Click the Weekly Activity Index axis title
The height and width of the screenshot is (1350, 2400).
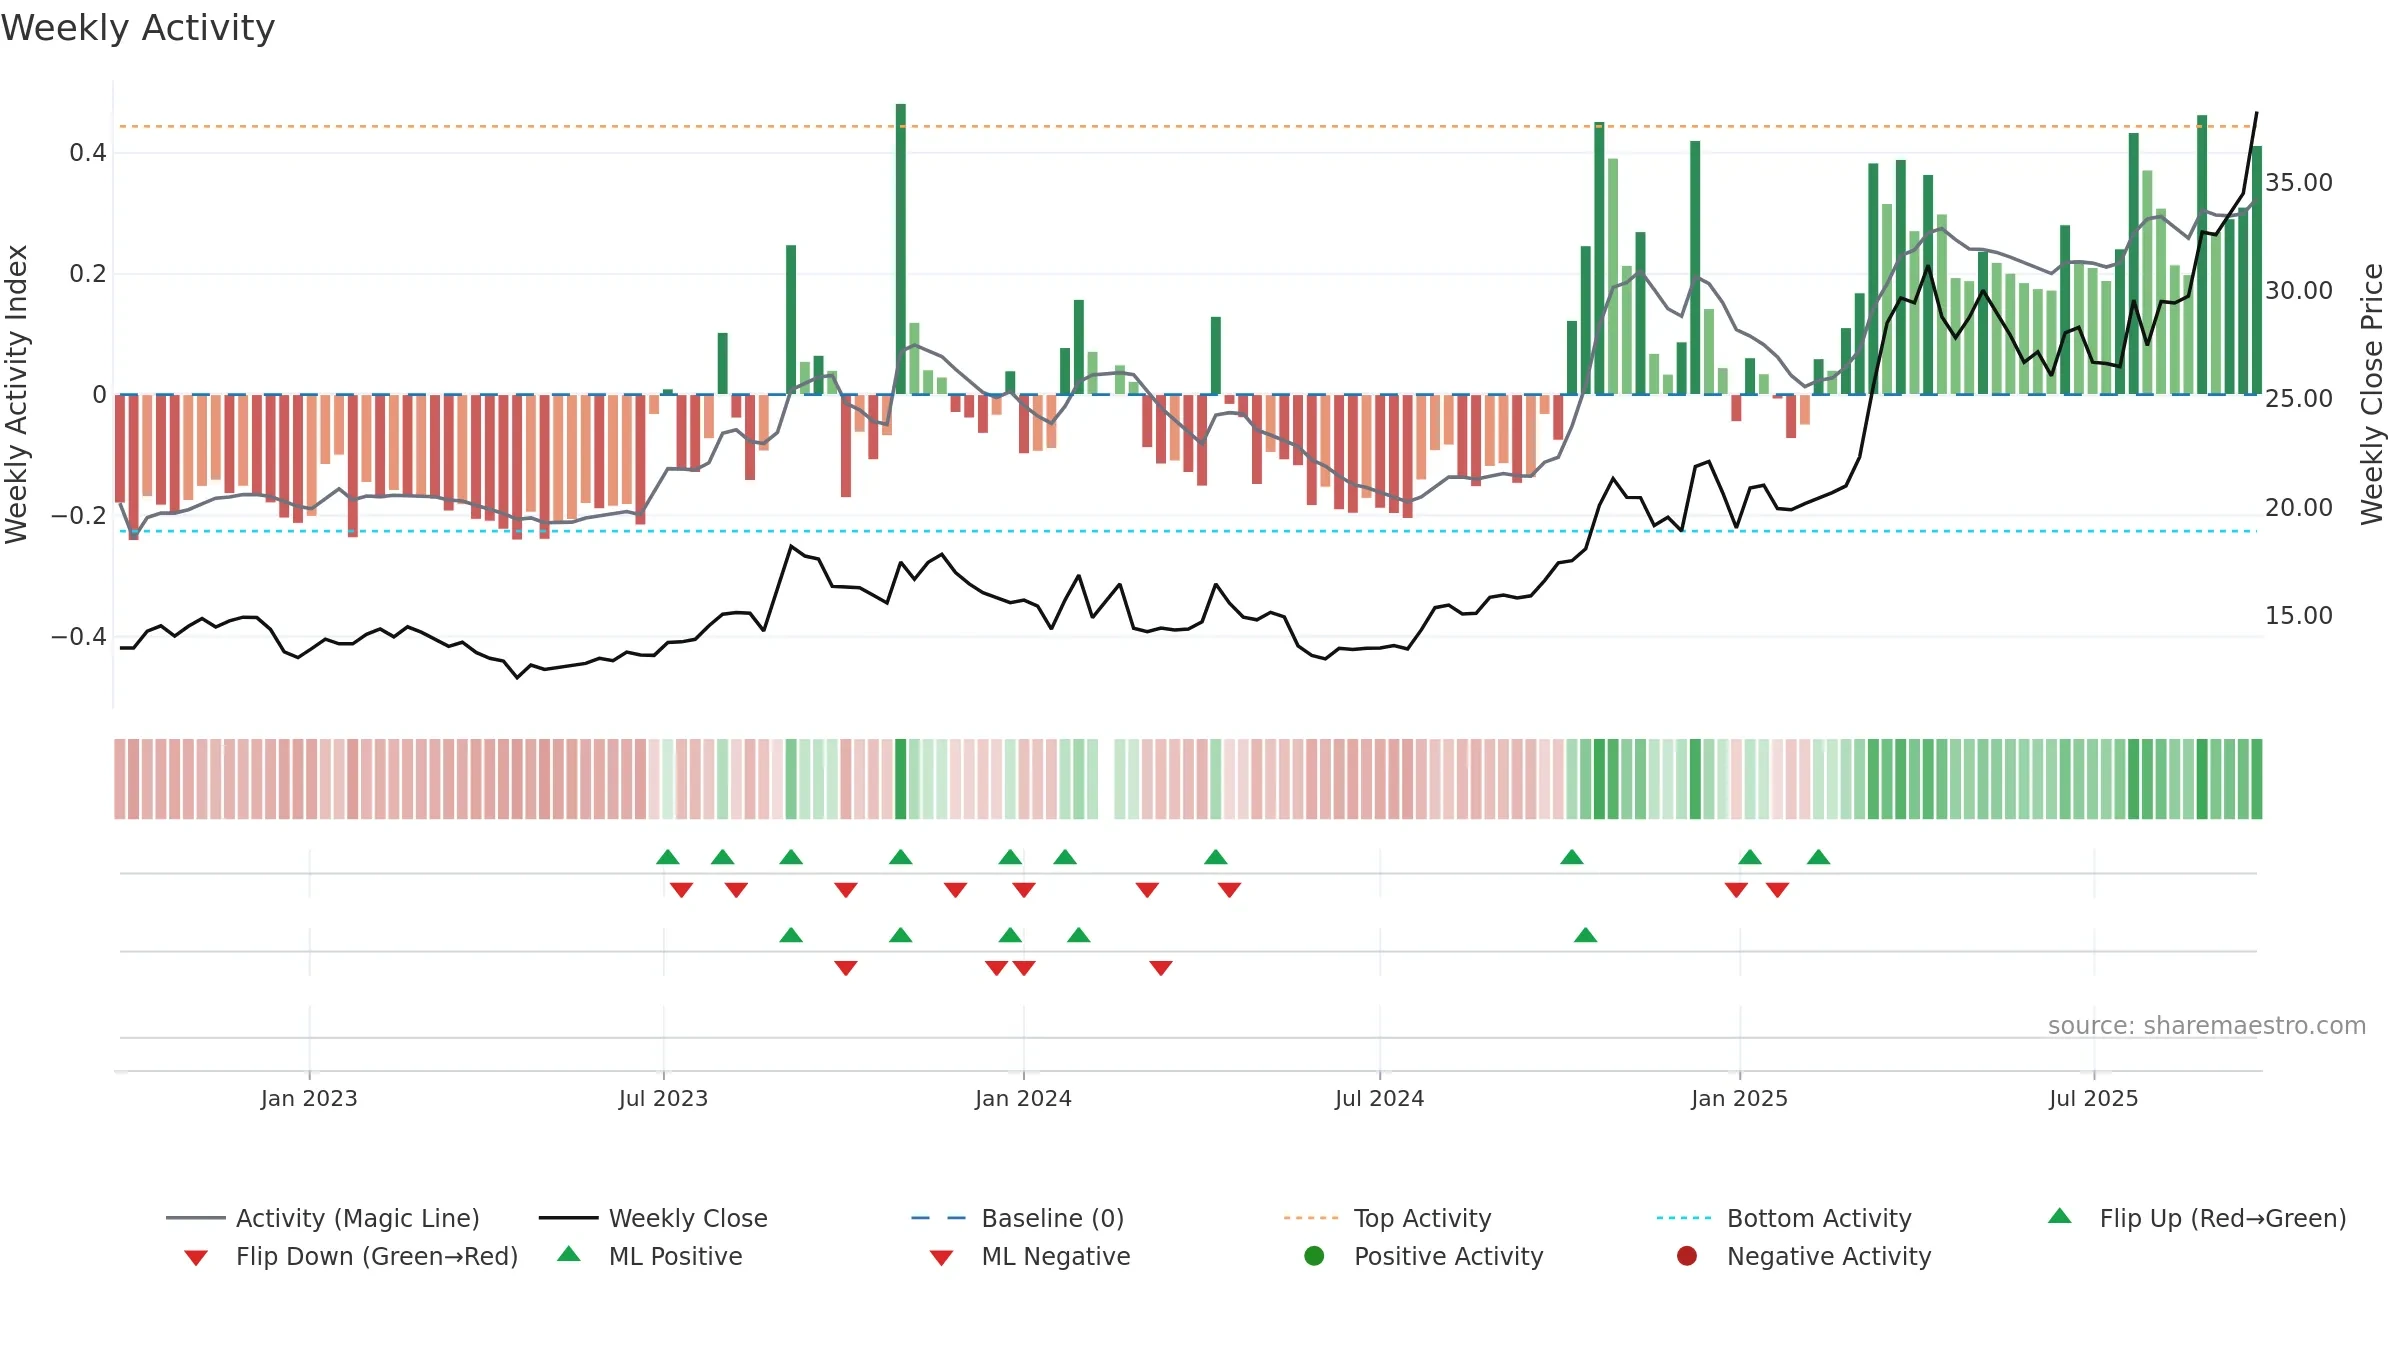coord(17,394)
